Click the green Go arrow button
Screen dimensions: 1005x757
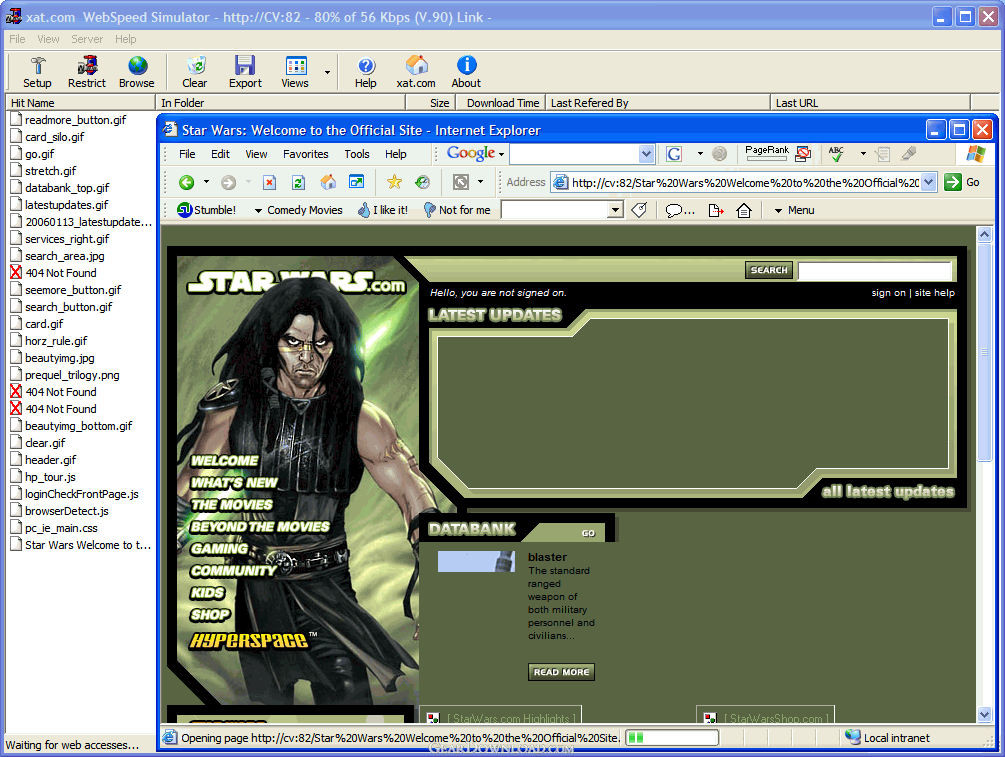click(953, 182)
